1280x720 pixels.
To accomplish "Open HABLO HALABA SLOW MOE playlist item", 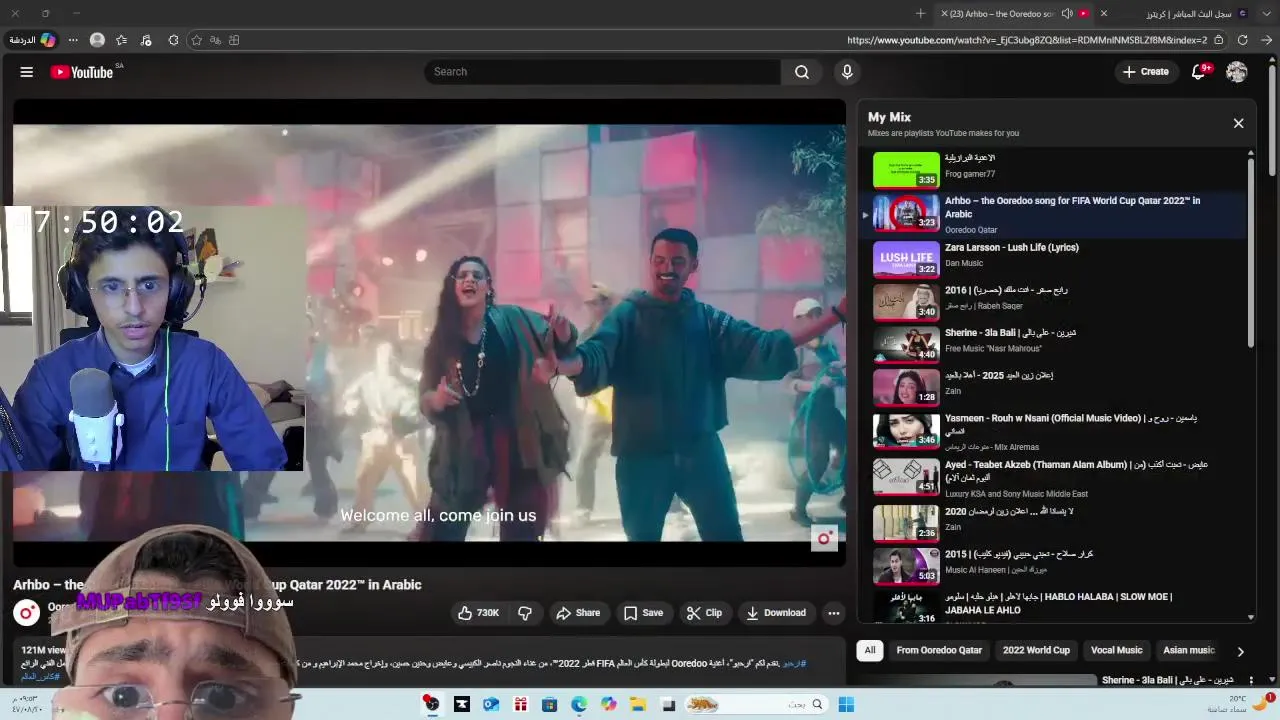I will [x=1056, y=606].
